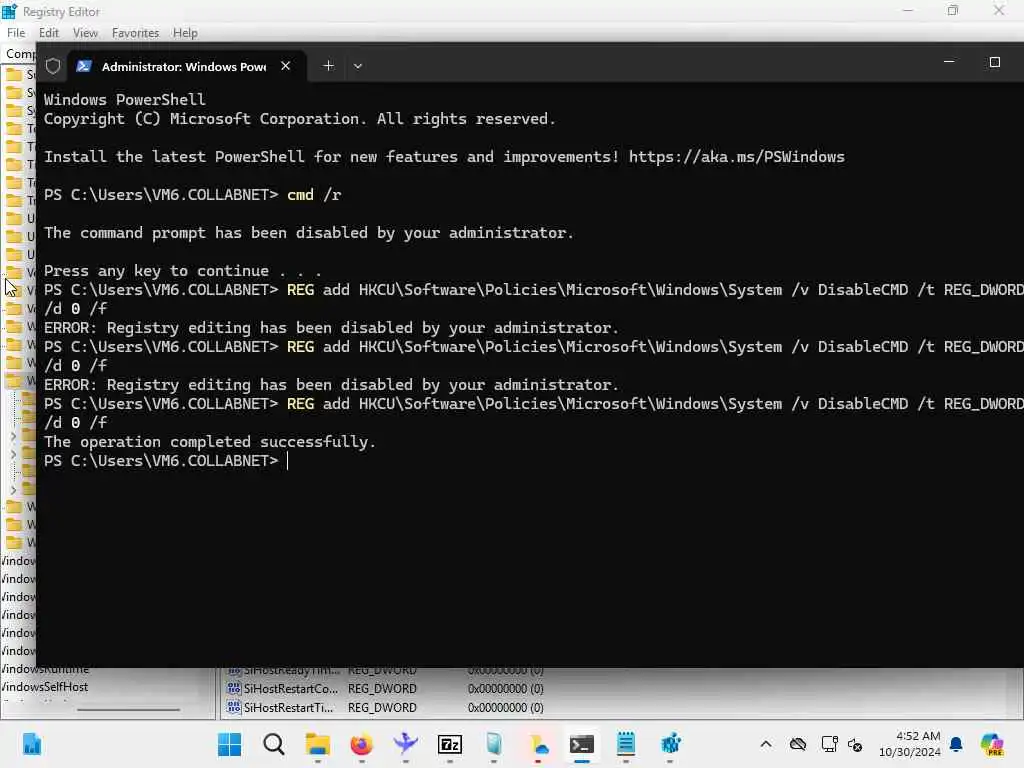This screenshot has width=1024, height=768.
Task: Click "The command prompt has been disabled" message
Action: pos(309,233)
